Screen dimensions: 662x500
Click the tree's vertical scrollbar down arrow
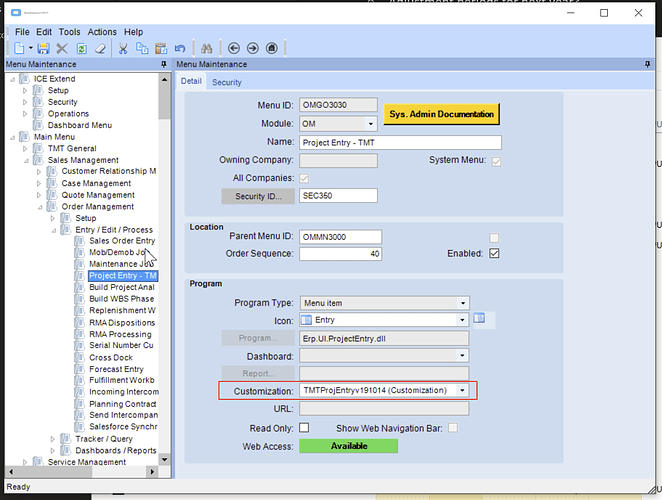click(164, 459)
